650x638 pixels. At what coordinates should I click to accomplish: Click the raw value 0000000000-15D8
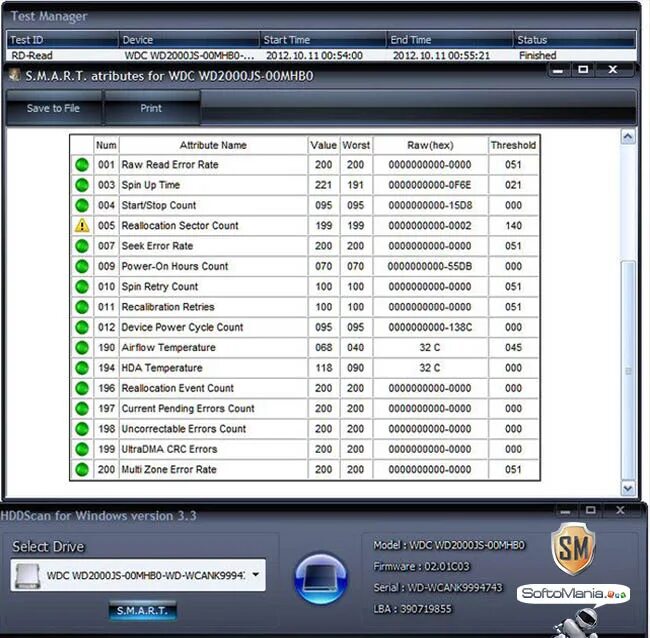pos(430,205)
